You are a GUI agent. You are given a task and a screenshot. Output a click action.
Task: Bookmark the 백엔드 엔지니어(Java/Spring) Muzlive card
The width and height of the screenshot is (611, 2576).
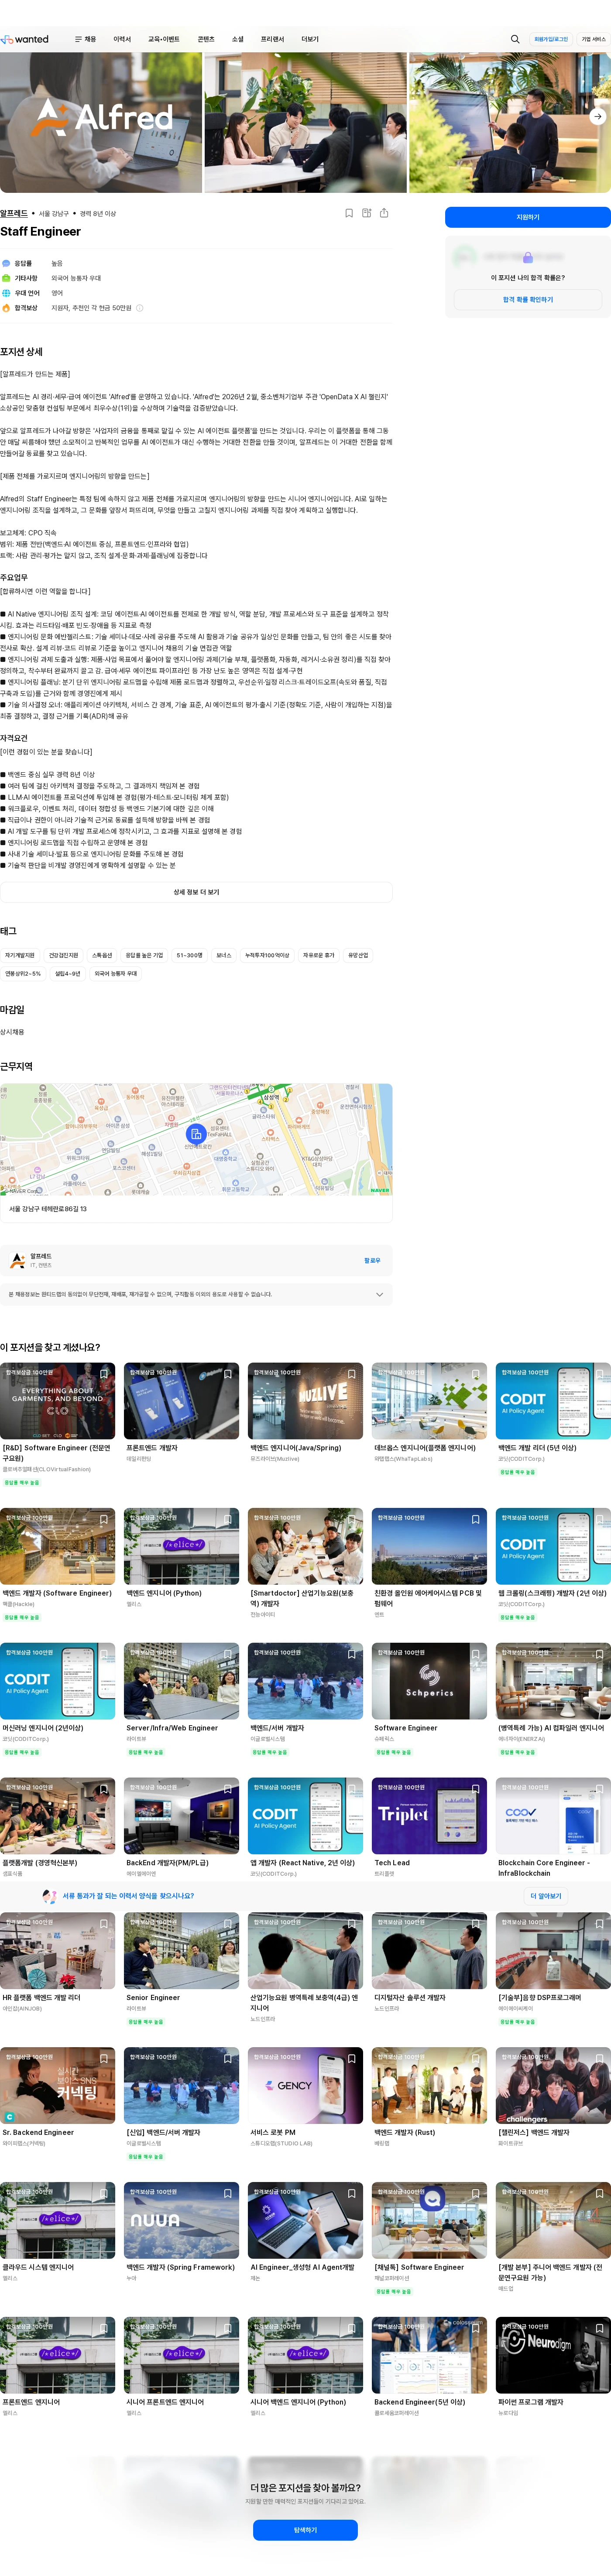352,1374
